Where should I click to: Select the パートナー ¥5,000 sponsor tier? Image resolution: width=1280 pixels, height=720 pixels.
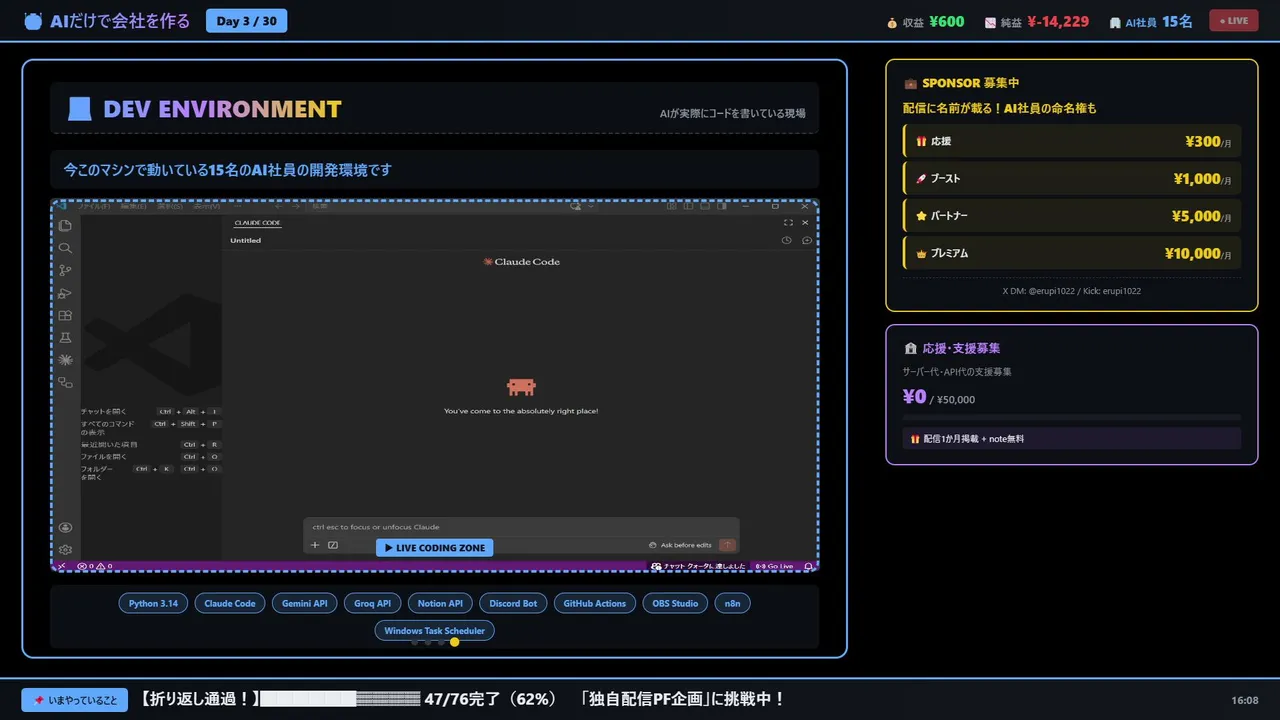point(1072,215)
